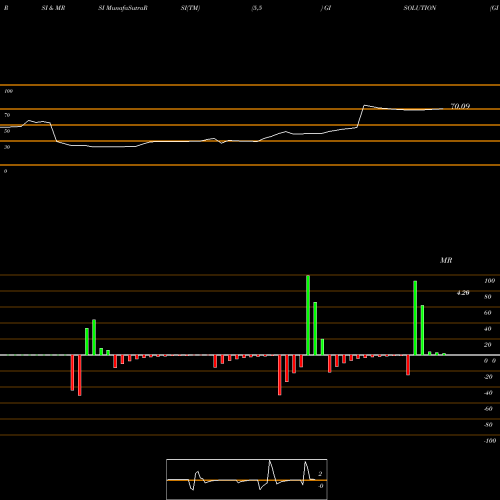The width and height of the screenshot is (500, 500).
Task: Click the MR panel title label
Action: coord(446,260)
